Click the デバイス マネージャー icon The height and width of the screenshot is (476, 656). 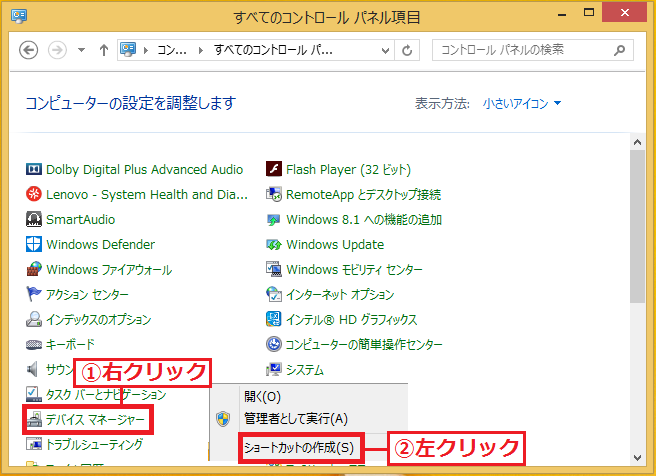coord(34,419)
